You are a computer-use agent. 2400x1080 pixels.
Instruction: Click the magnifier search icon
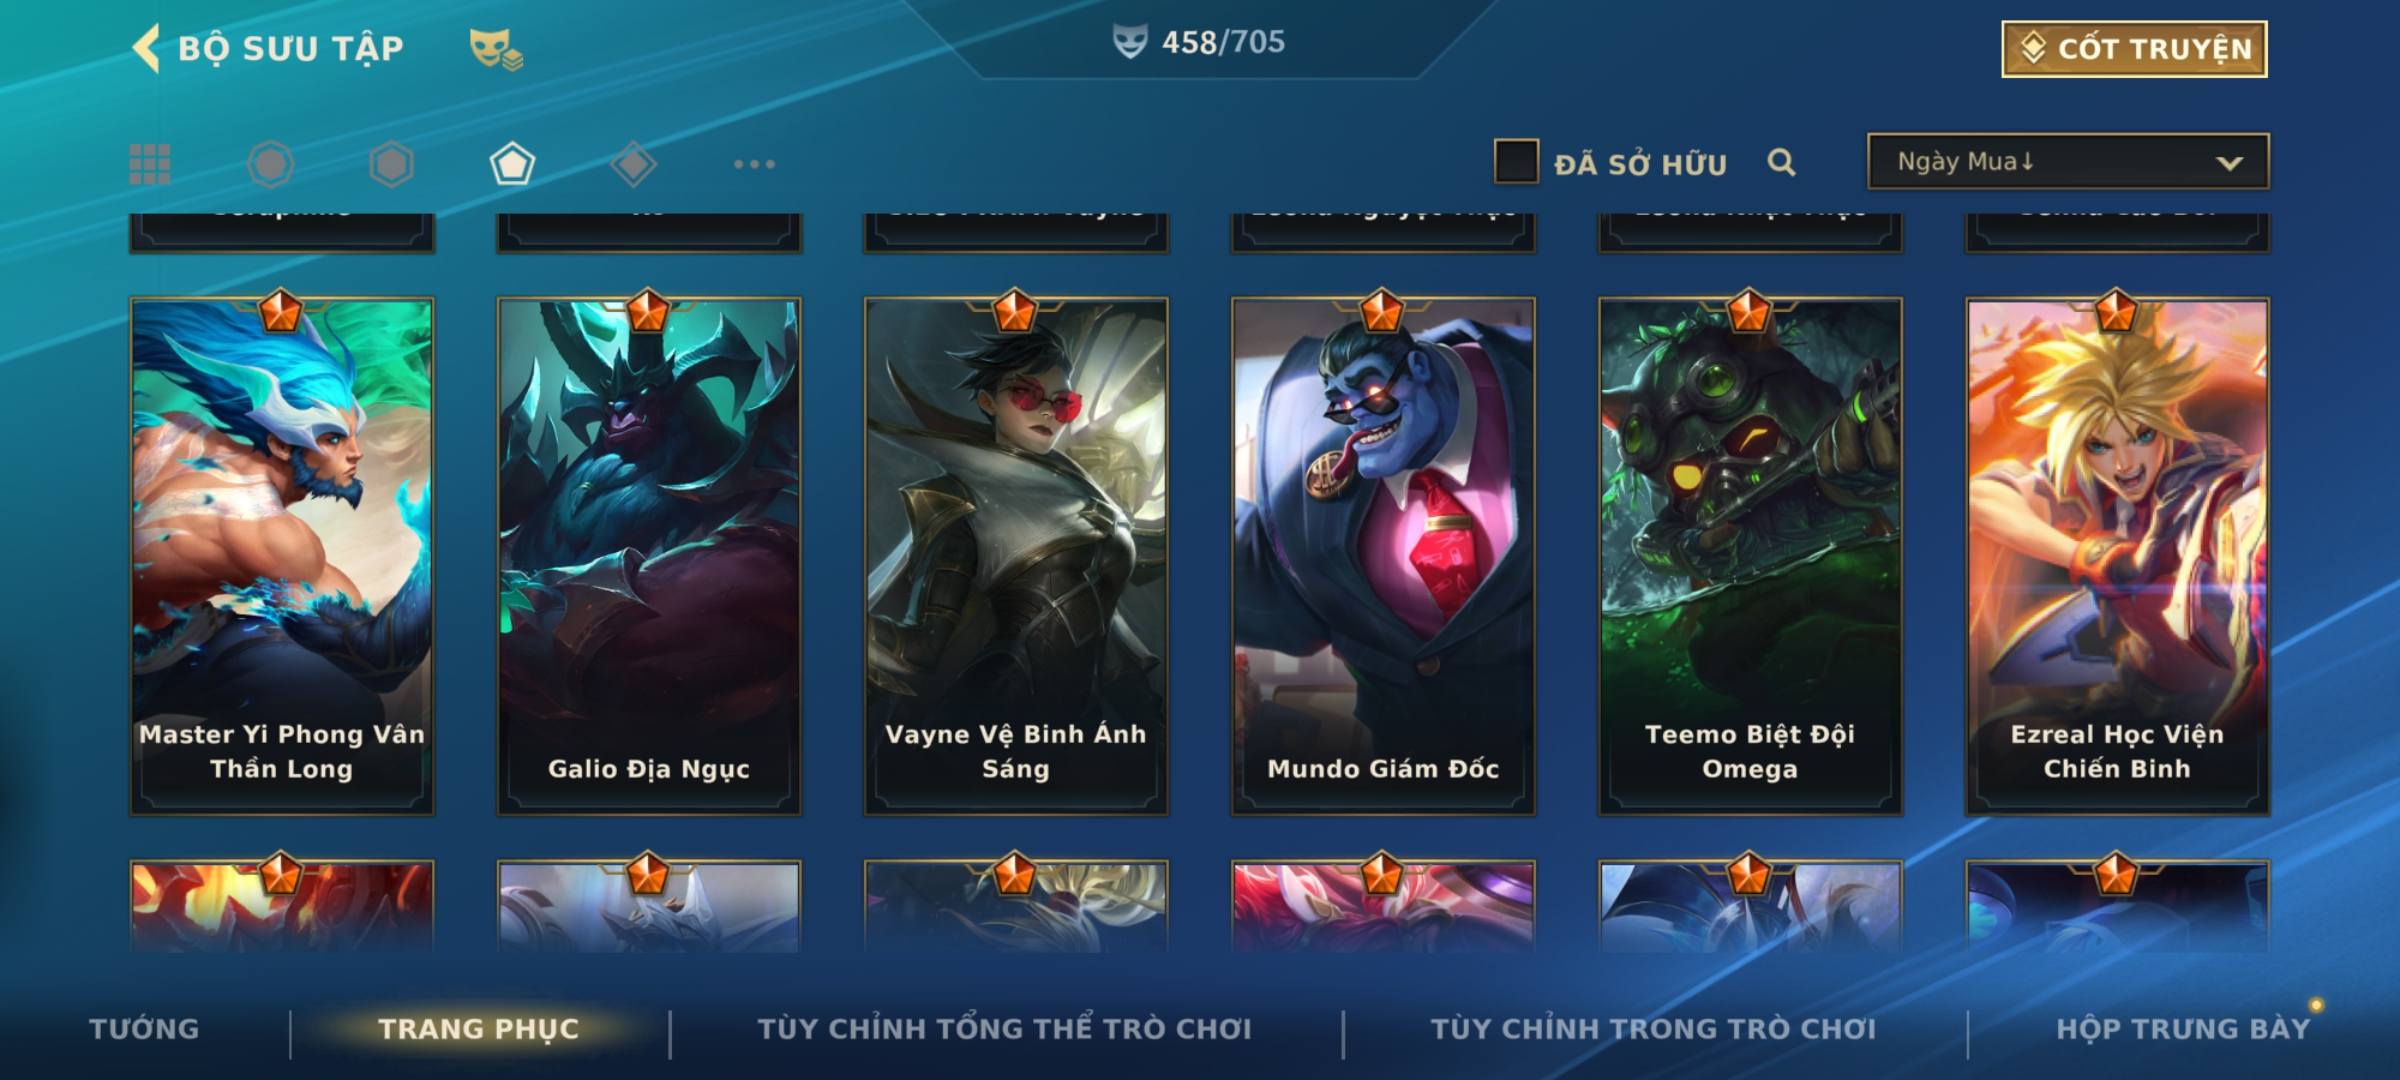point(1781,162)
